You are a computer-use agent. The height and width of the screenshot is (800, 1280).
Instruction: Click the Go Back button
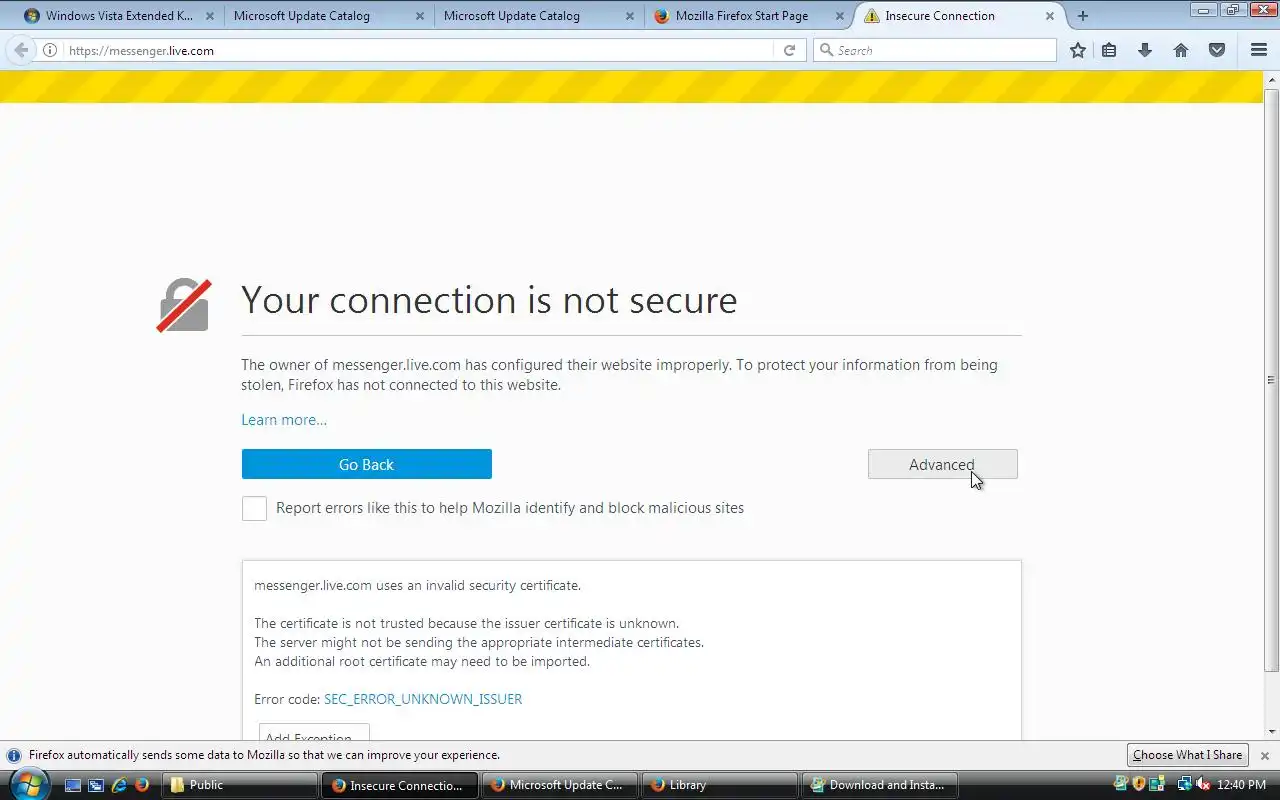pos(366,464)
